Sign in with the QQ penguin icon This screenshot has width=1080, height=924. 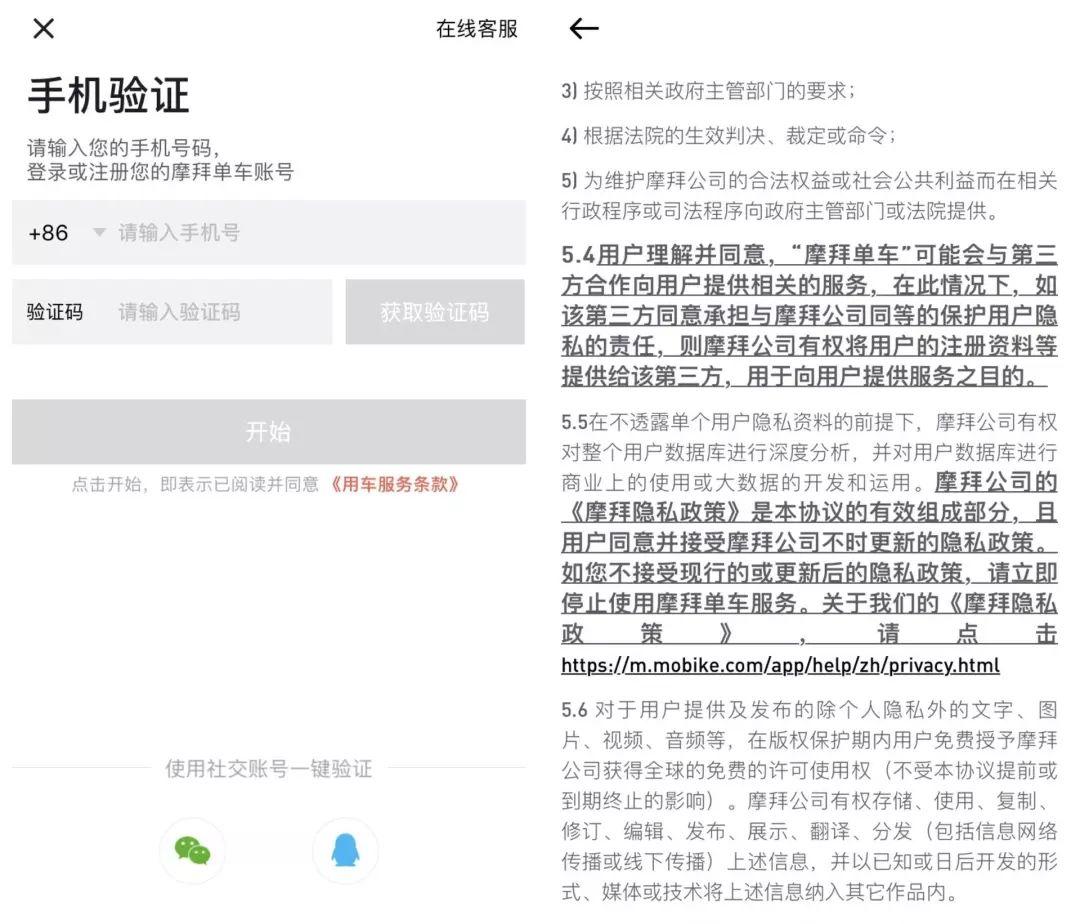(345, 850)
